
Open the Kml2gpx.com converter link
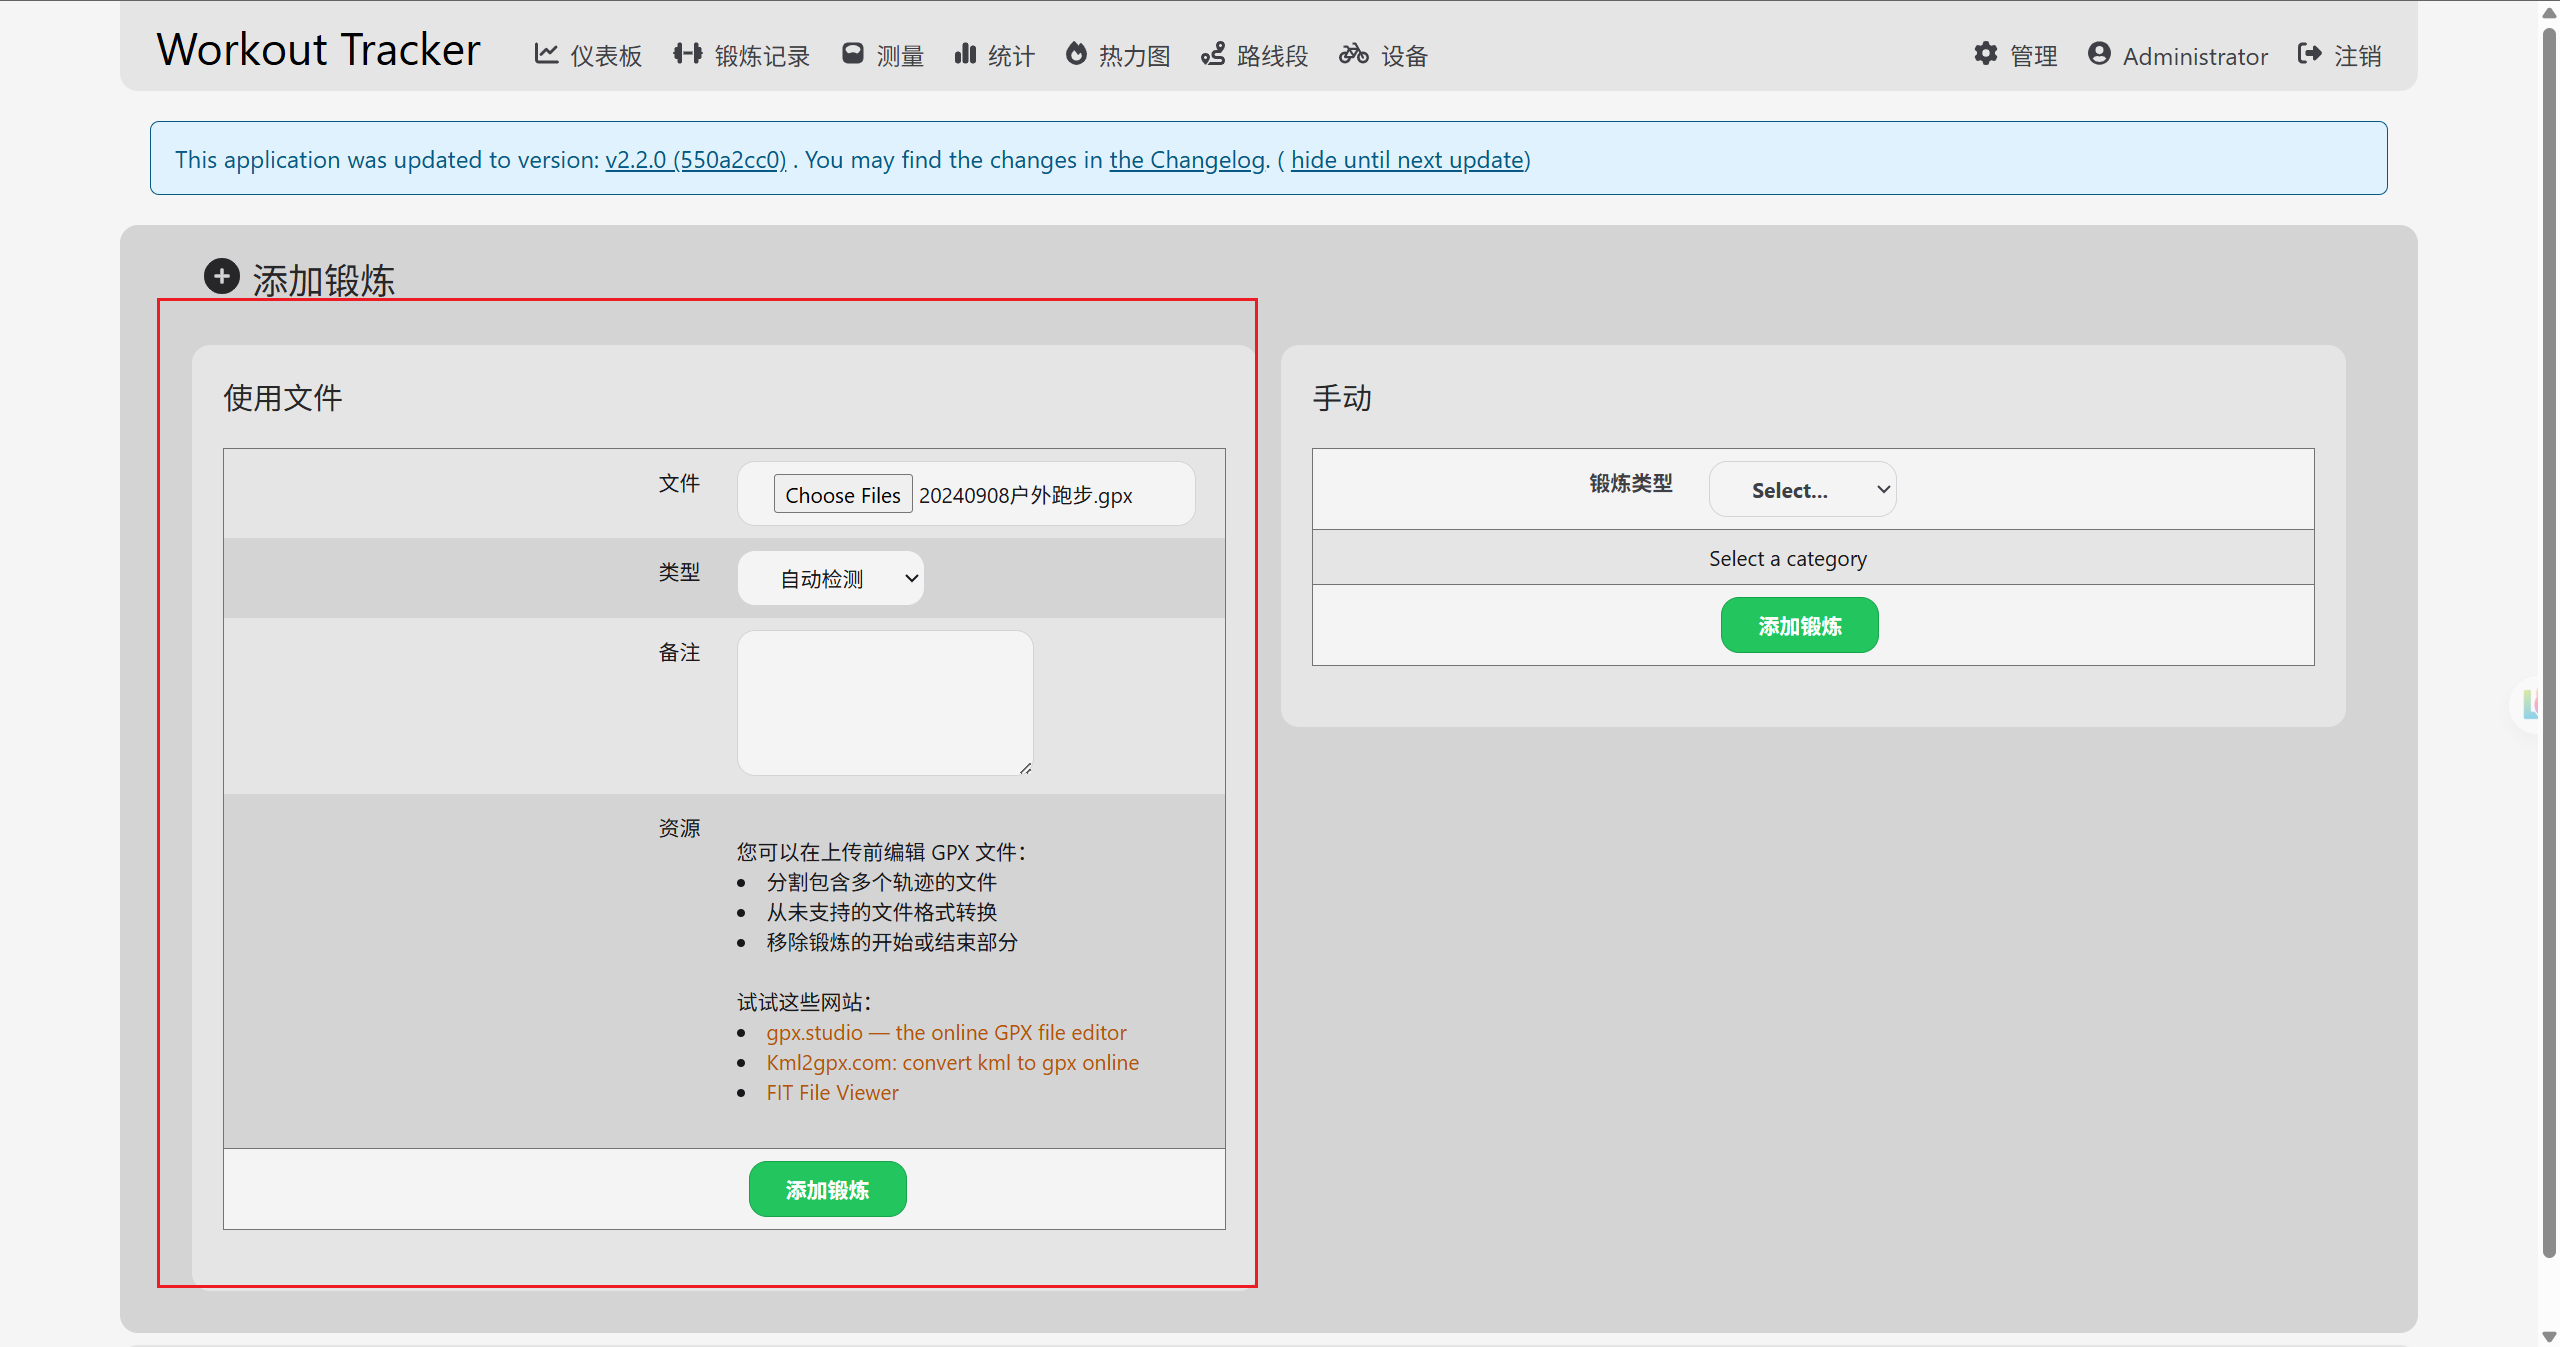point(952,1062)
